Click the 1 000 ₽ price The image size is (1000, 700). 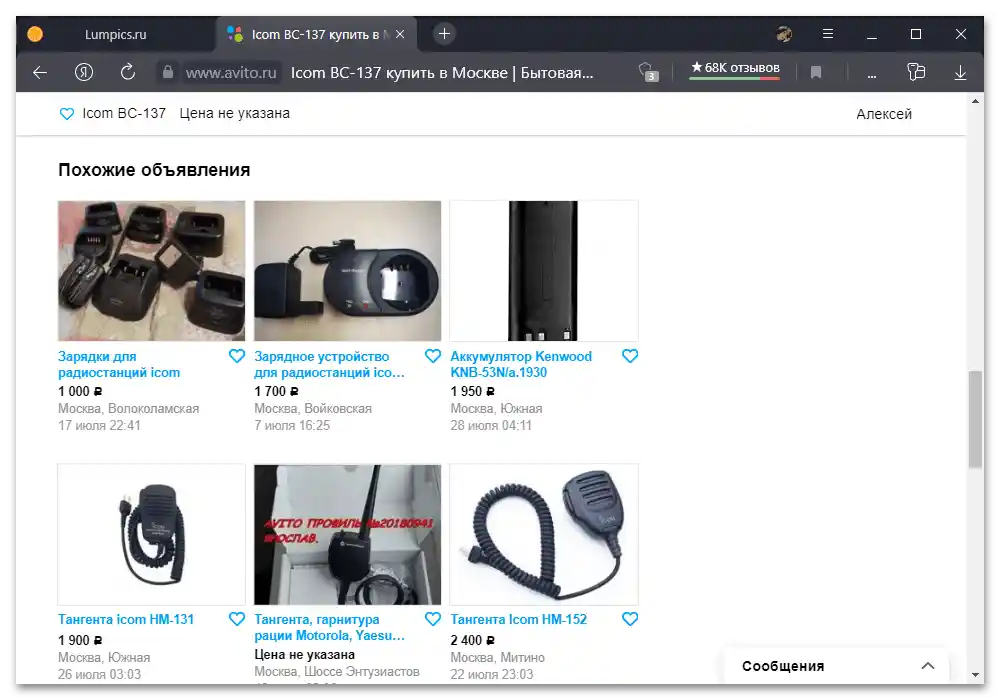[80, 391]
